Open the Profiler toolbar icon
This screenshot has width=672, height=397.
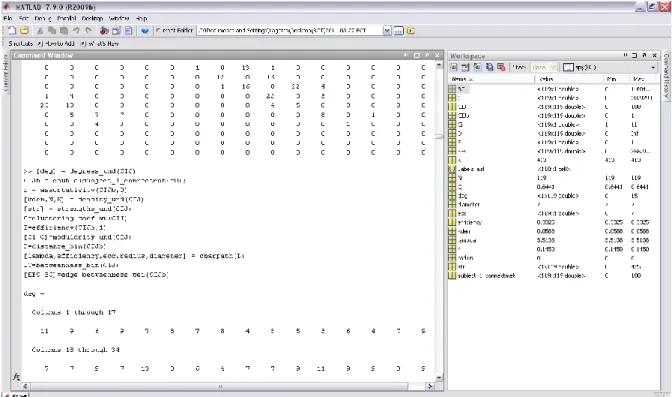128,30
